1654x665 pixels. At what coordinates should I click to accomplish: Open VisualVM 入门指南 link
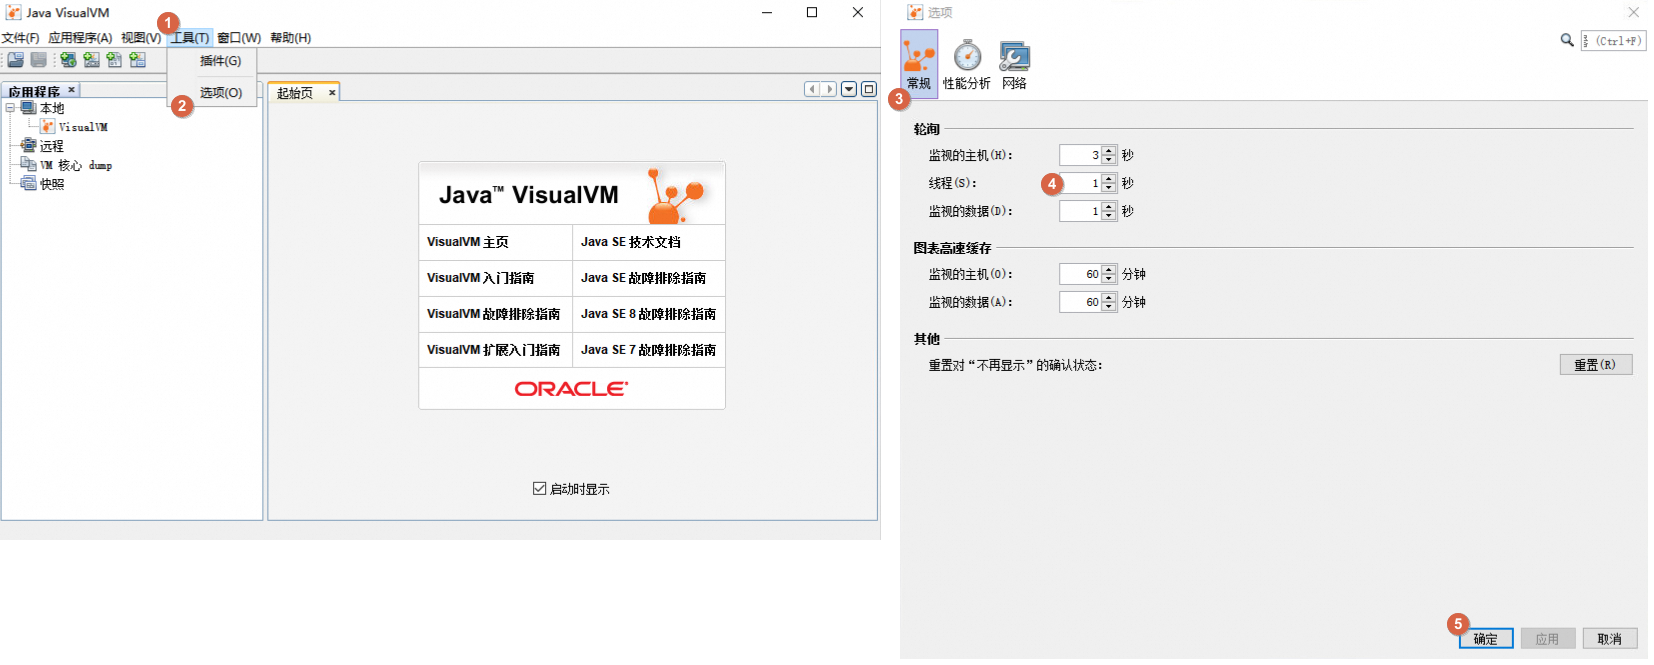click(x=481, y=278)
